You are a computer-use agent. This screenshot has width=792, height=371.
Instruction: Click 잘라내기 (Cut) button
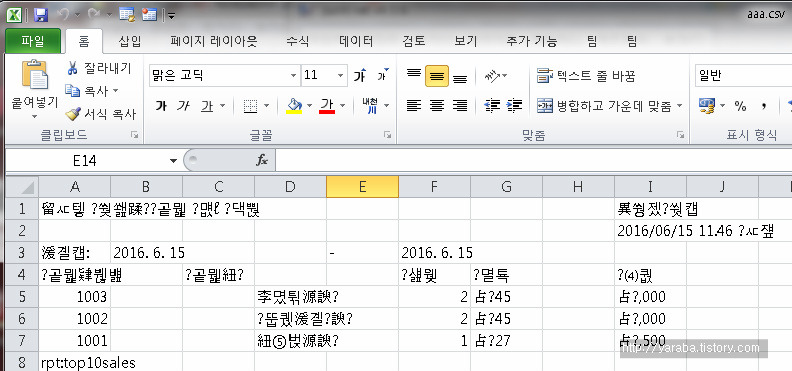coord(99,68)
